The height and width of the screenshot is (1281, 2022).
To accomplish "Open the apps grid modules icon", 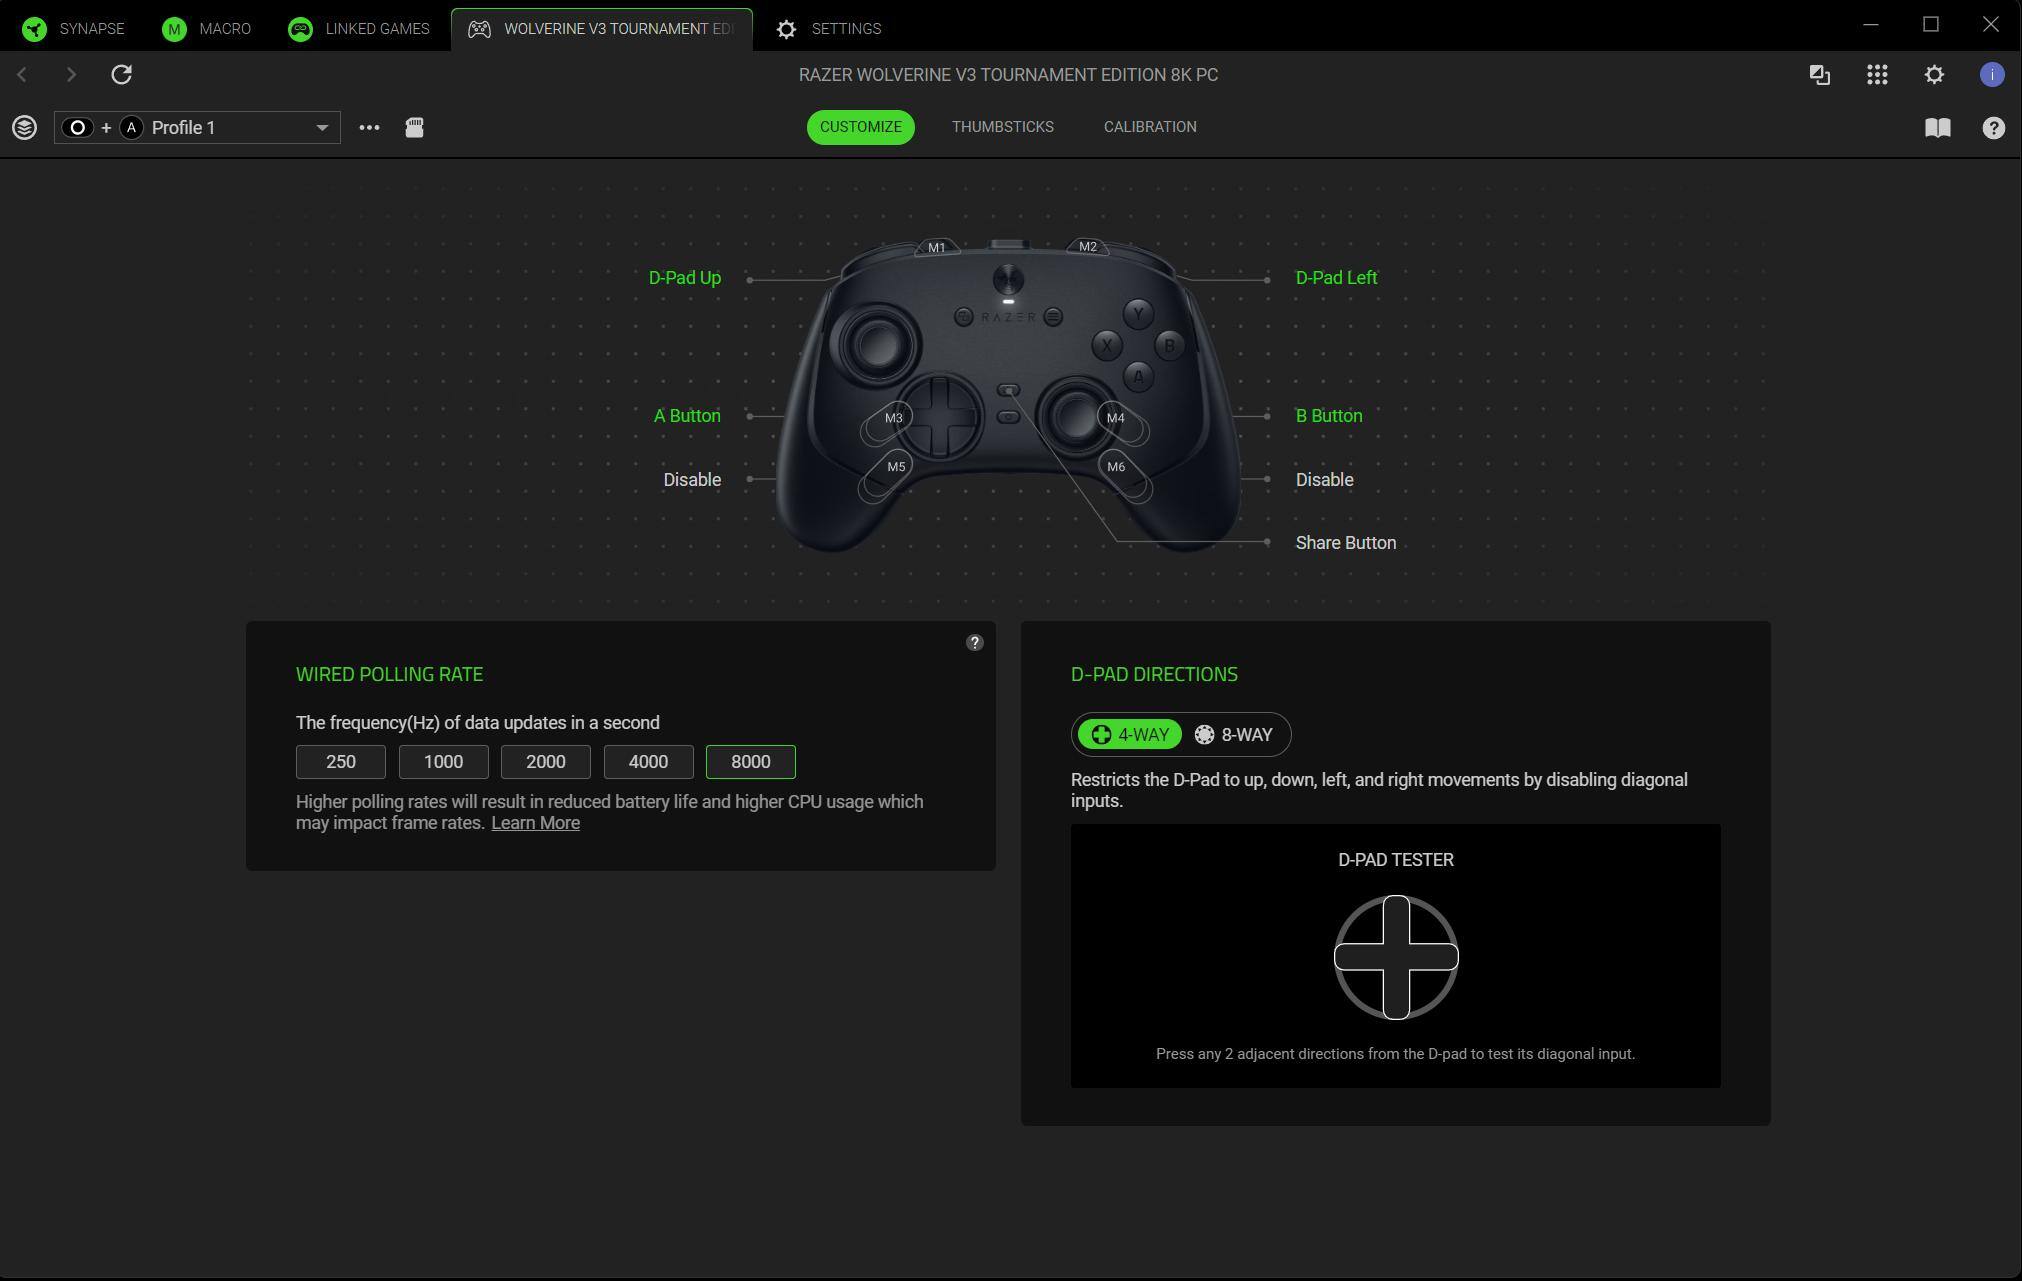I will click(x=1876, y=75).
